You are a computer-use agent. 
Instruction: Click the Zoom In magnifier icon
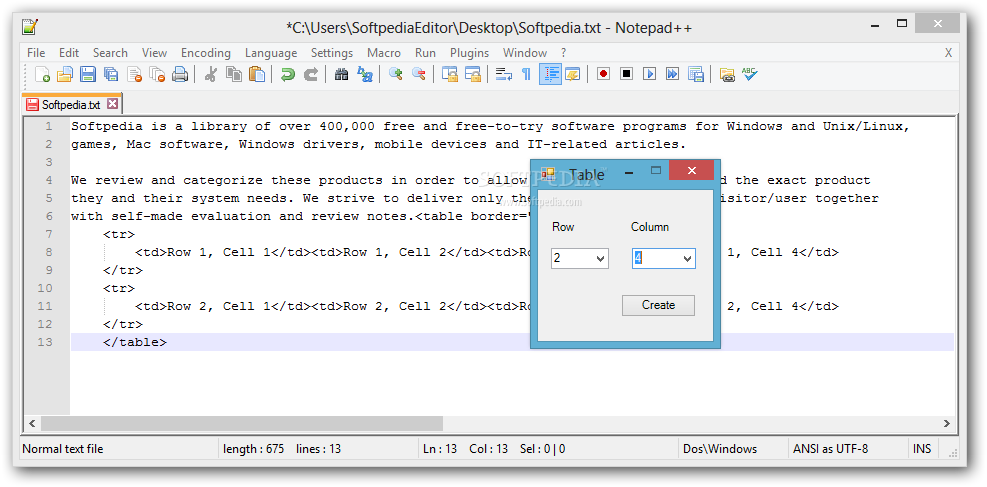click(x=395, y=74)
